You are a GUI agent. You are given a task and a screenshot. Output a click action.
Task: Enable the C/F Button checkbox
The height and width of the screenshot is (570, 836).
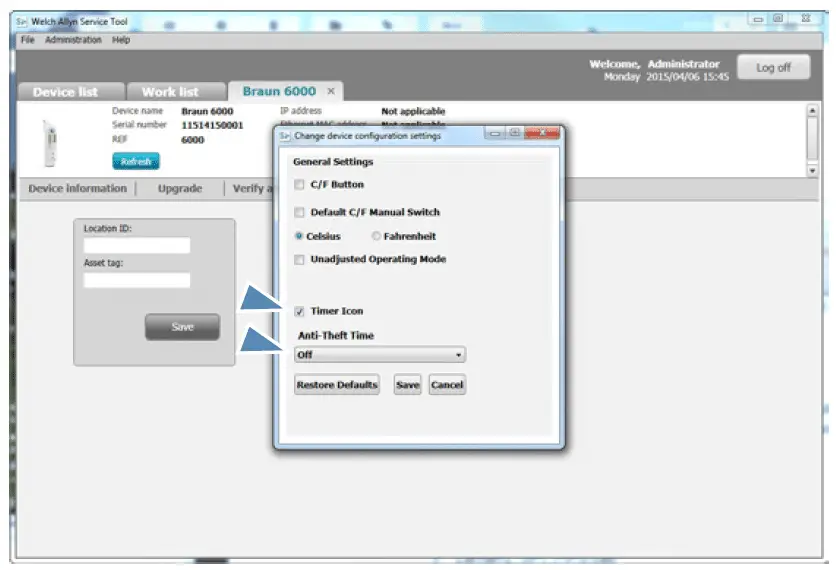pyautogui.click(x=299, y=184)
